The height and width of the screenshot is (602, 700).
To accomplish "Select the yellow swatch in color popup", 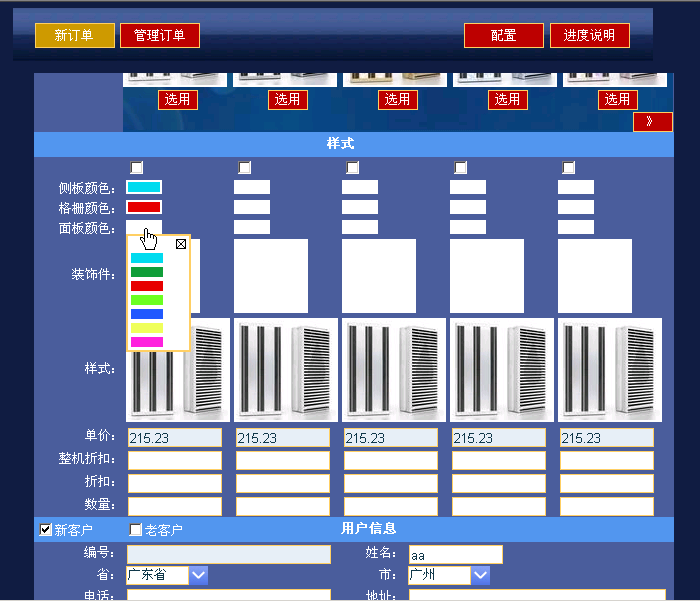I will tap(147, 328).
